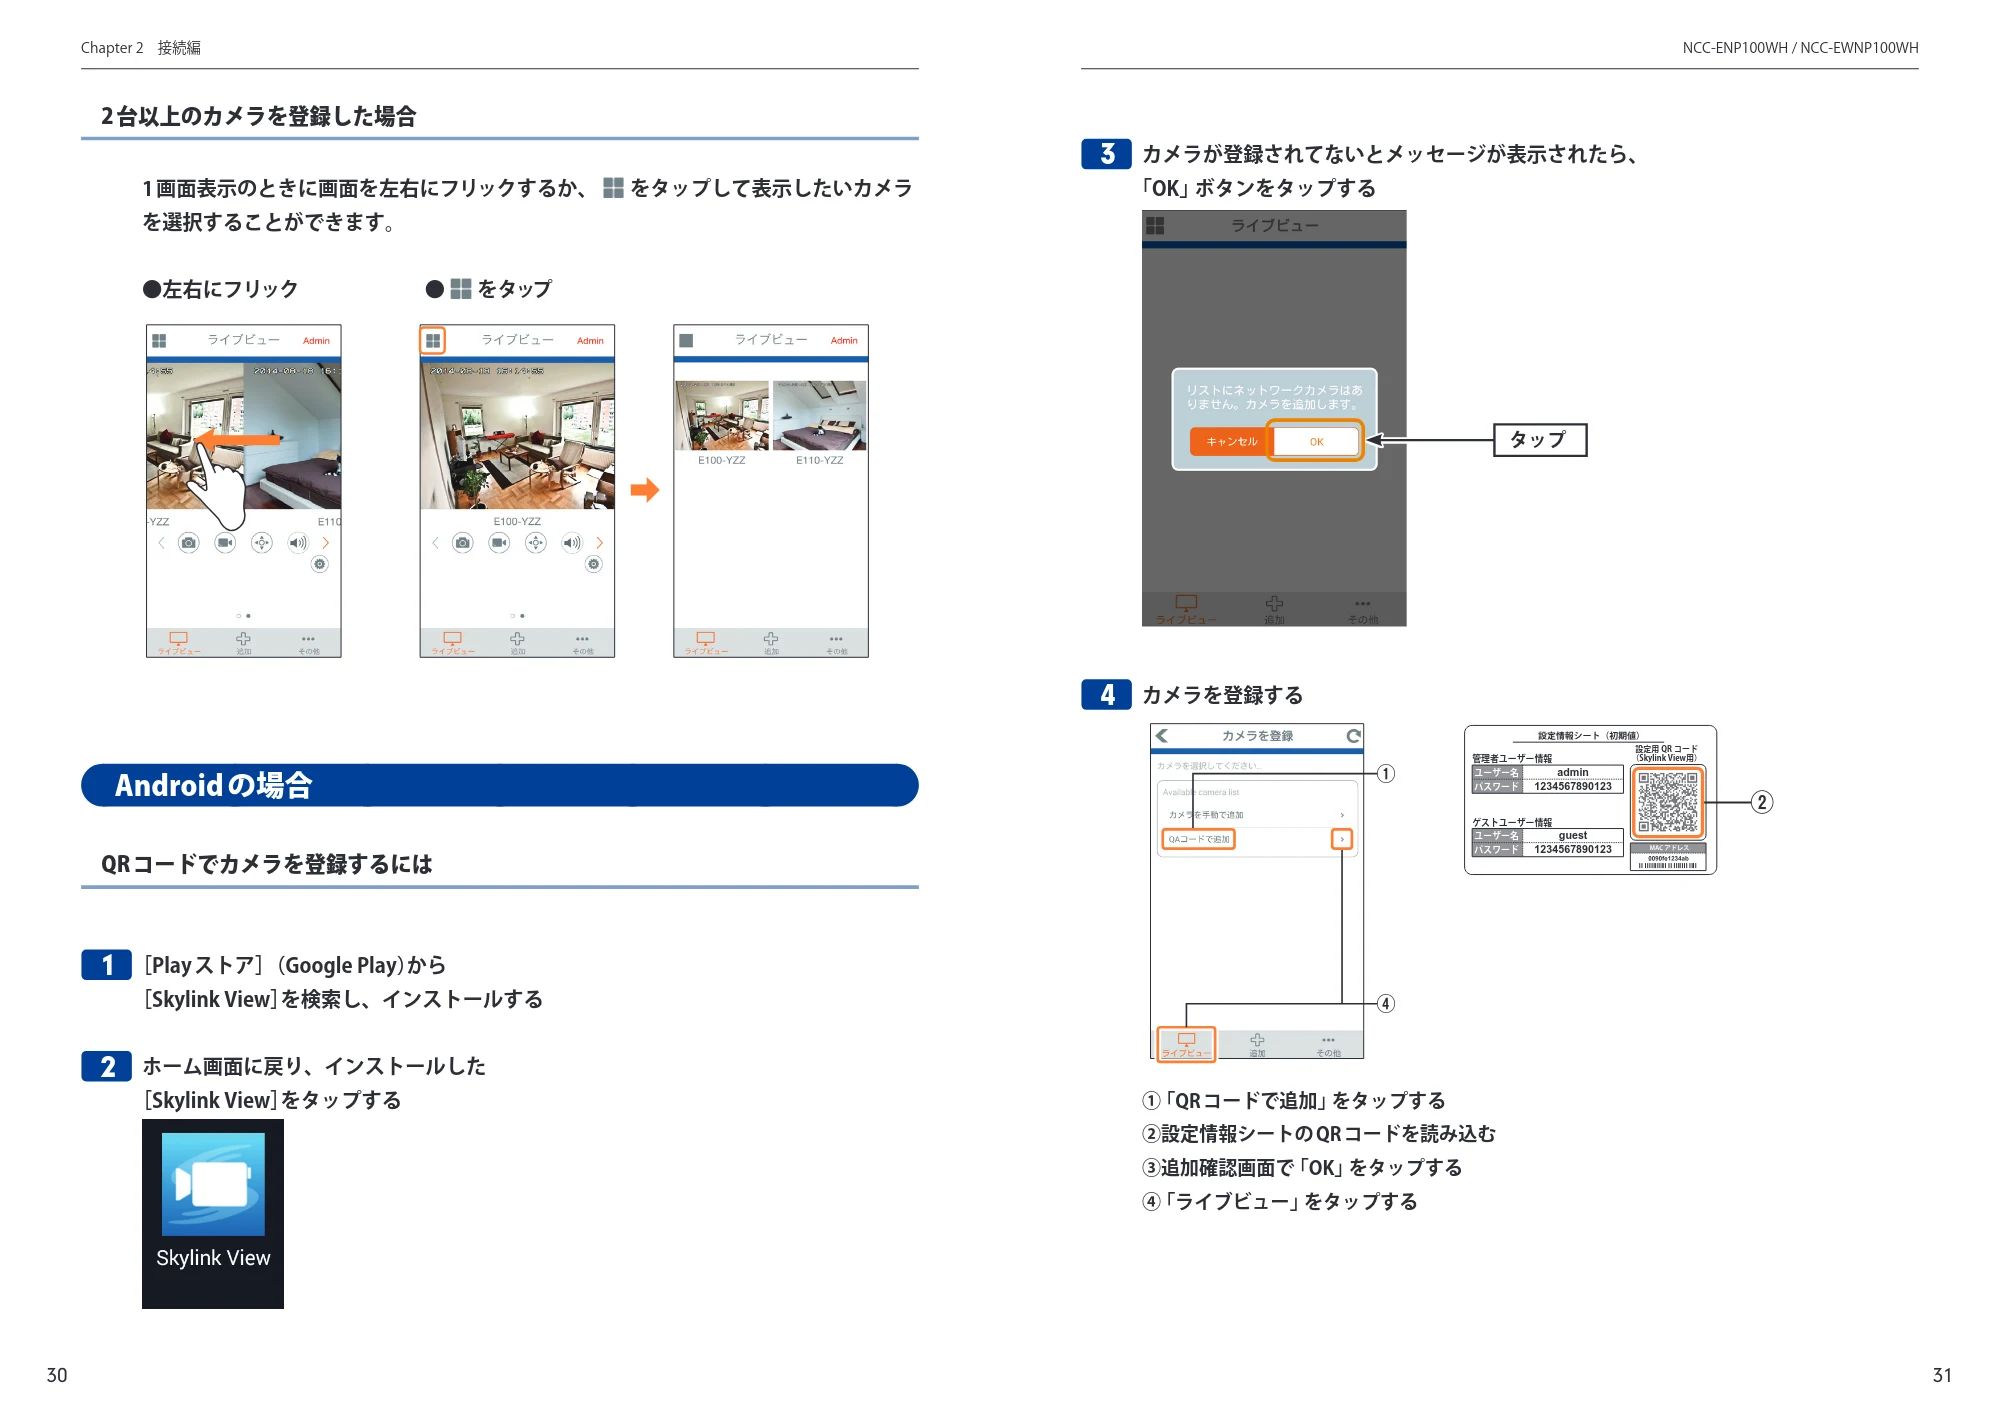Image resolution: width=2000 pixels, height=1419 pixels.
Task: Choose カメラを手動で追加 row
Action: (1257, 815)
